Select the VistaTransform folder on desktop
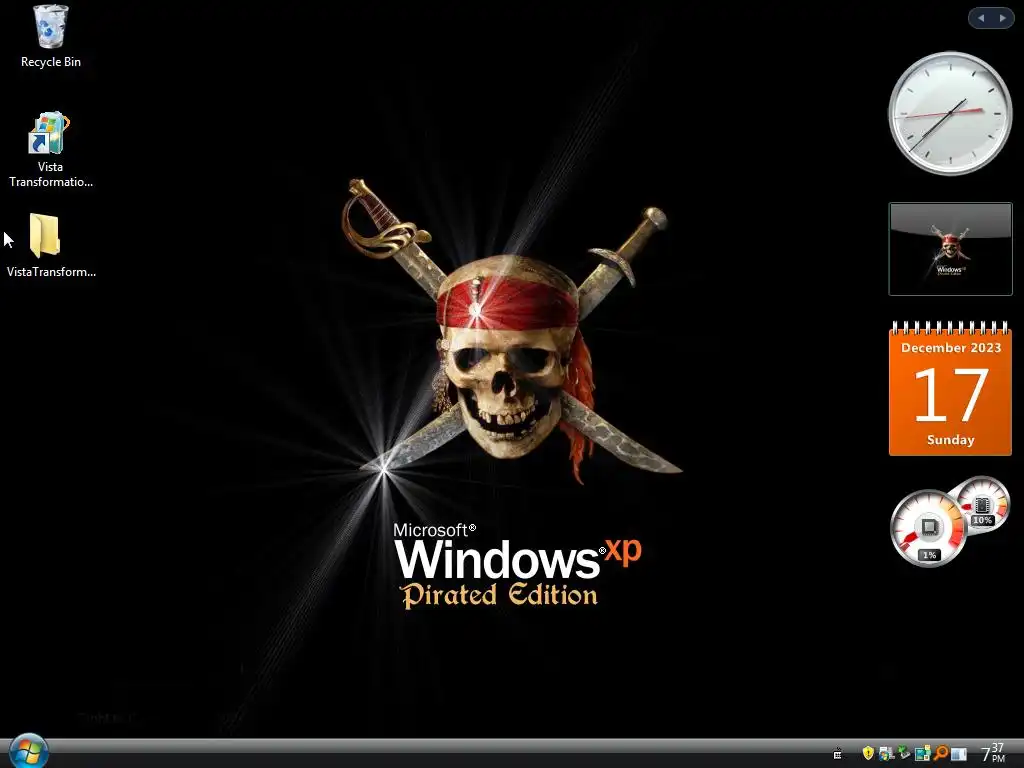The height and width of the screenshot is (768, 1024). 50,246
